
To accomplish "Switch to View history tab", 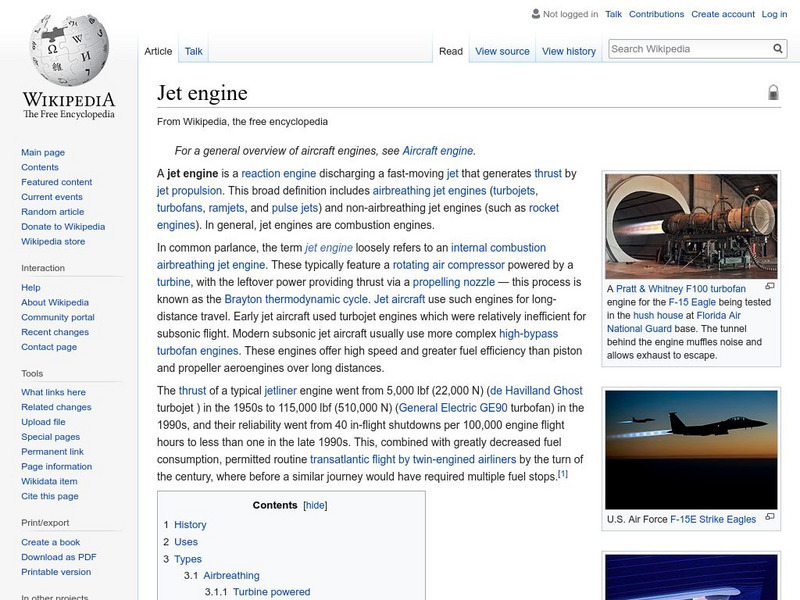I will click(x=568, y=51).
